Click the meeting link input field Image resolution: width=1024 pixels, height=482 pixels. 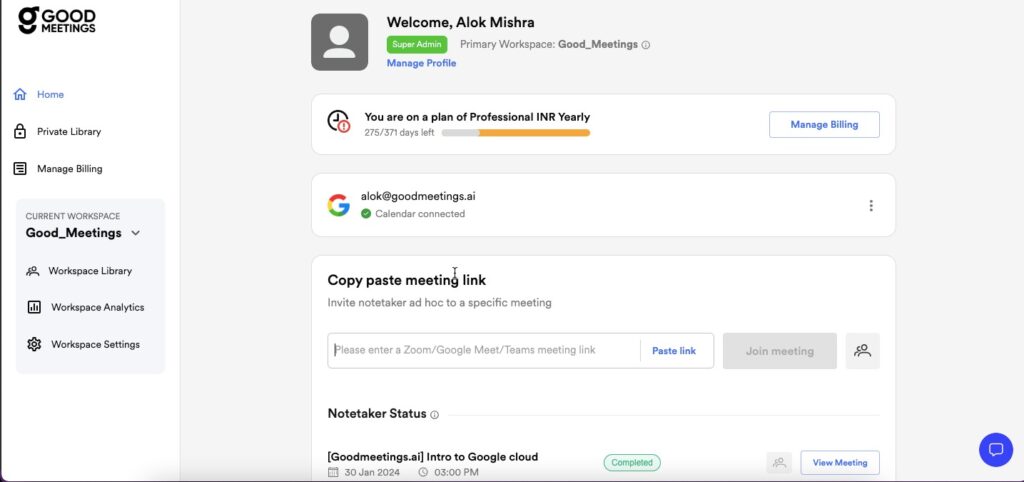point(484,351)
